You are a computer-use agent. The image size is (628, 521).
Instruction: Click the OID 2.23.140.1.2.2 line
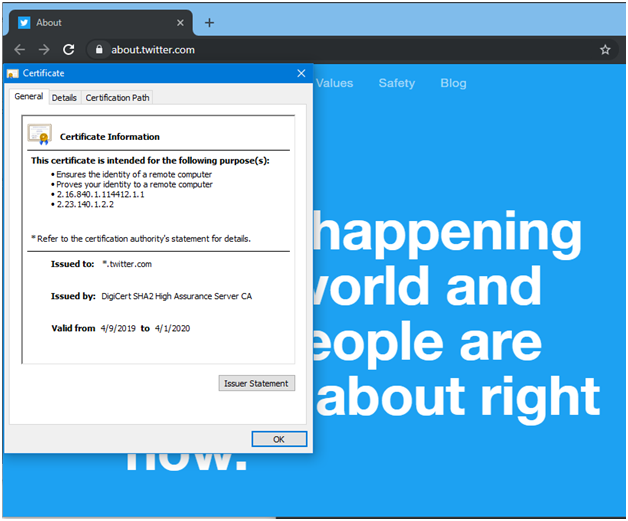click(x=85, y=205)
